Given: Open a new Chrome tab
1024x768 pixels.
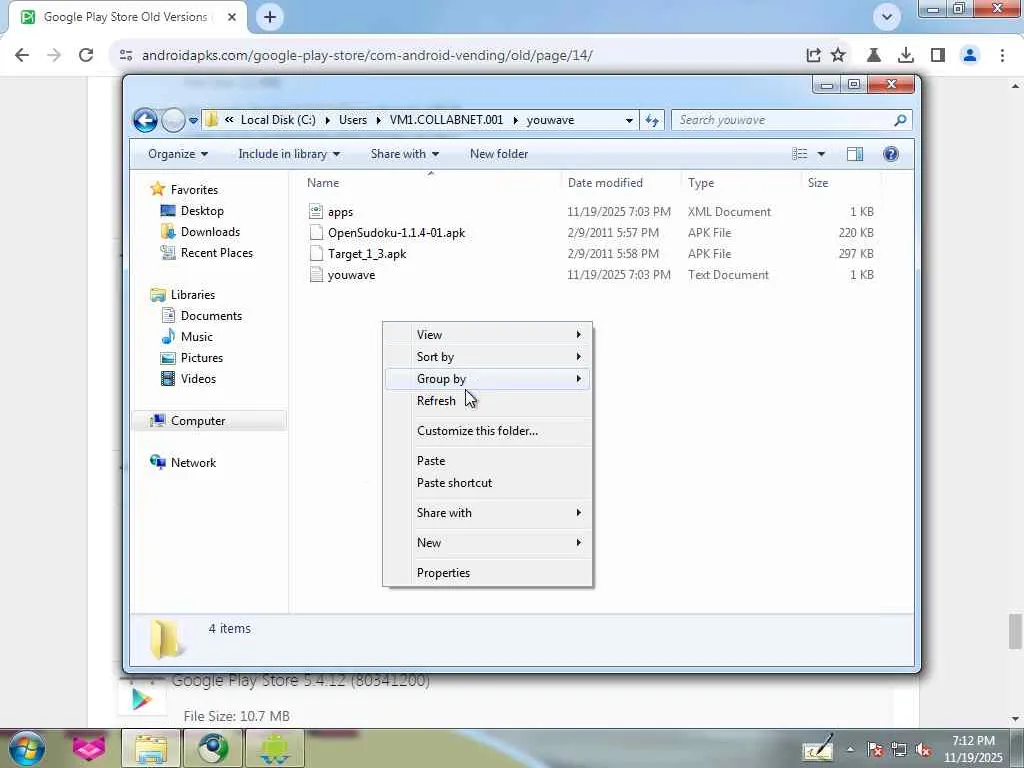Looking at the screenshot, I should tap(270, 17).
